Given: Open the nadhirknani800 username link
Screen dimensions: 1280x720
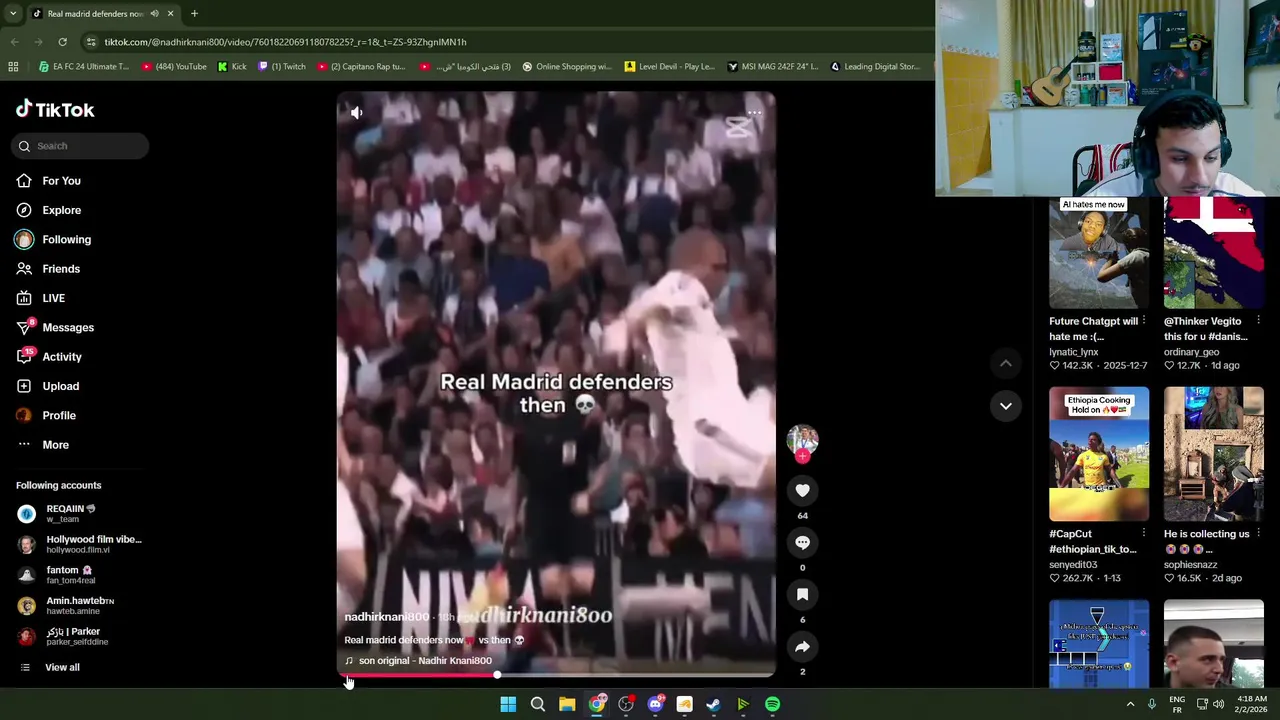Looking at the screenshot, I should tap(387, 617).
